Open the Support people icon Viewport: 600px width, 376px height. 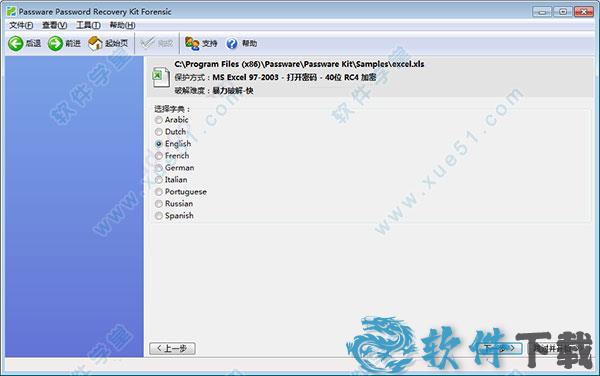tap(192, 44)
